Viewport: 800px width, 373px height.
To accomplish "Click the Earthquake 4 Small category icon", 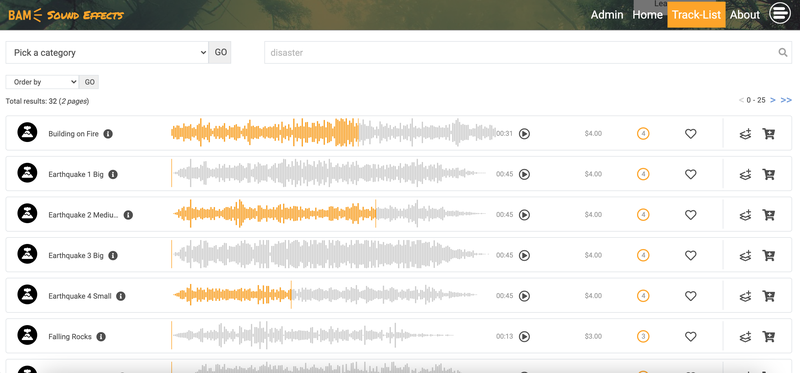I will [x=27, y=295].
